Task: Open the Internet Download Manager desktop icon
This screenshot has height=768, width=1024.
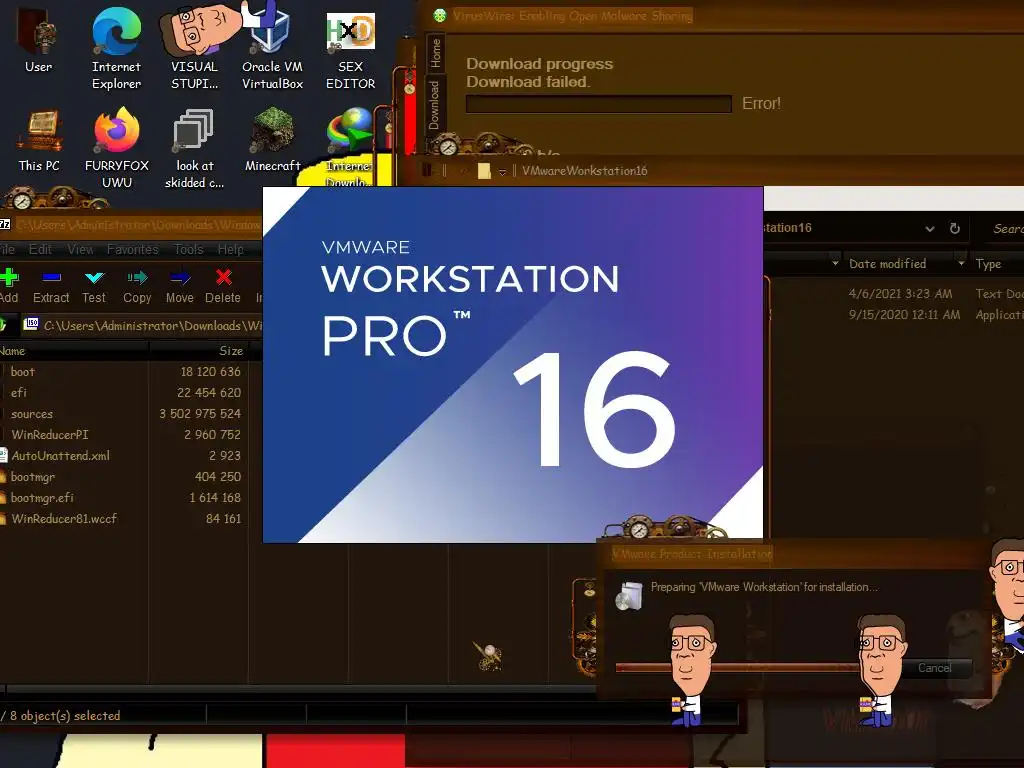Action: pyautogui.click(x=349, y=148)
